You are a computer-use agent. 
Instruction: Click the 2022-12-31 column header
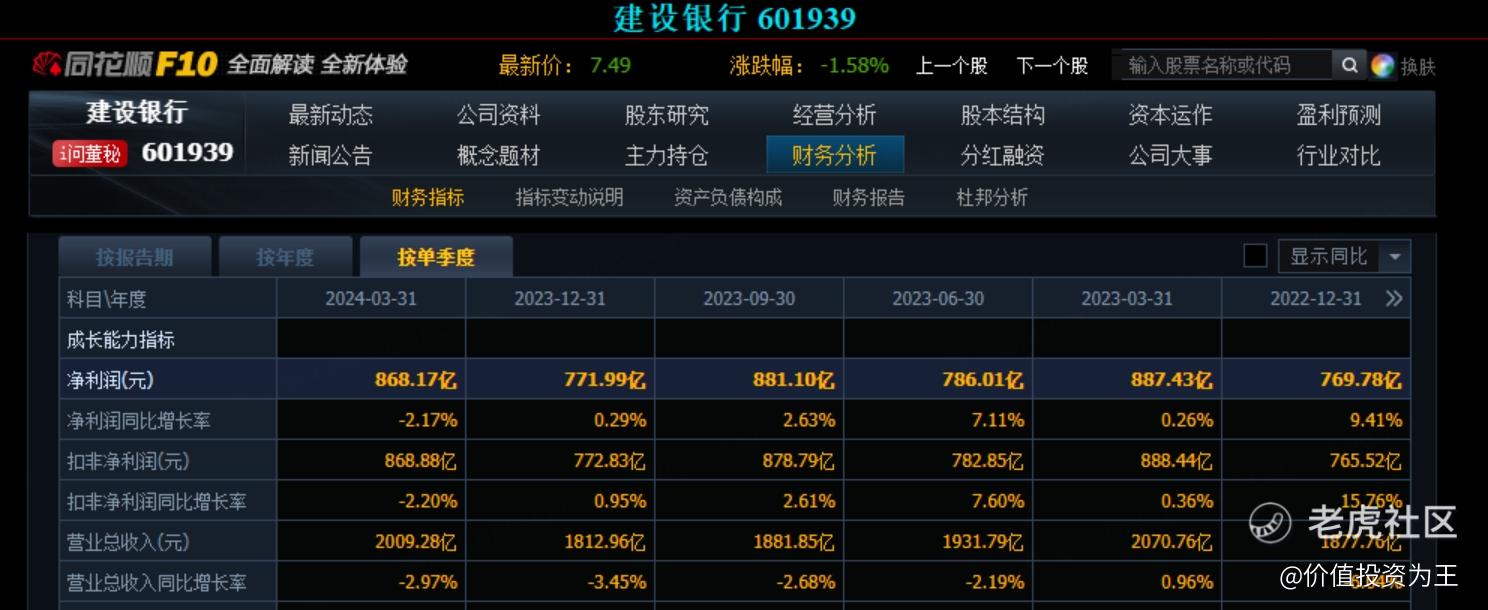coord(1316,298)
